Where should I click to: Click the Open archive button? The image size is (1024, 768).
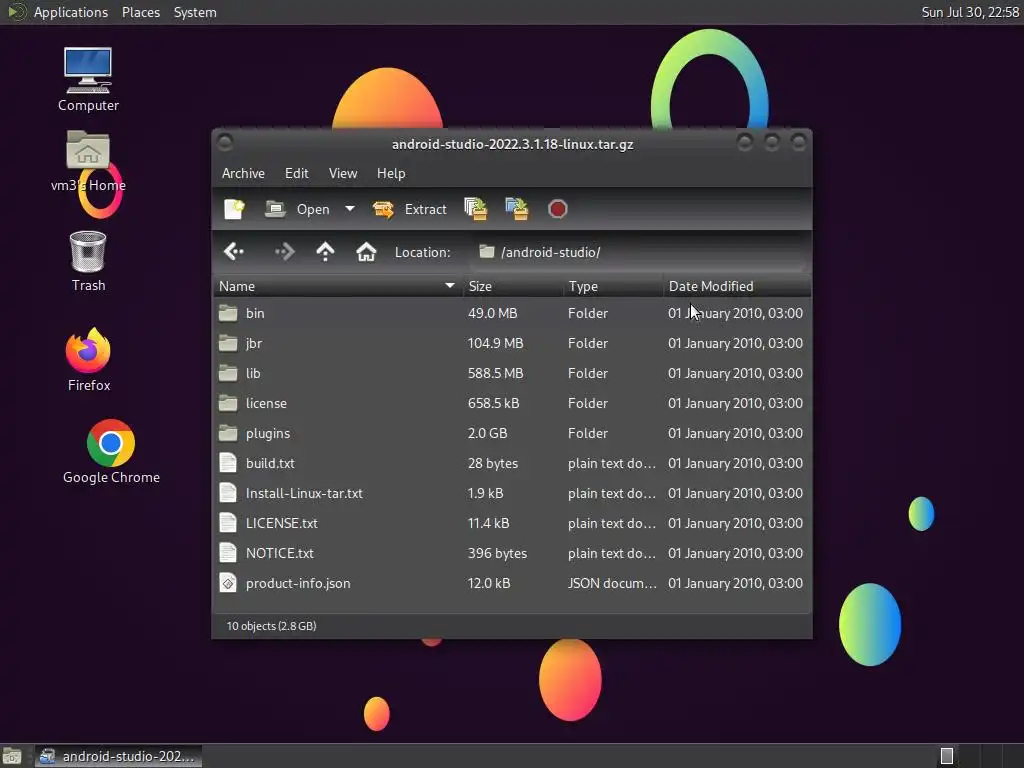(297, 209)
